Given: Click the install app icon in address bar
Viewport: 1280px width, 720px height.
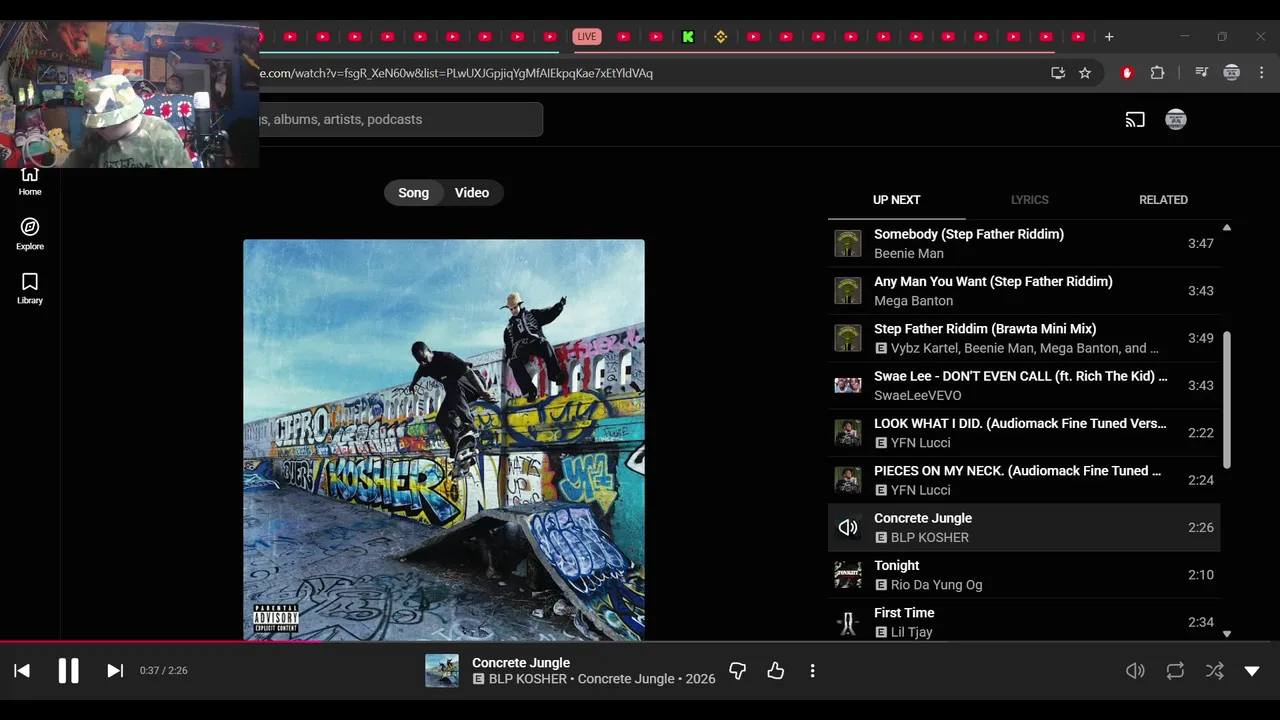Looking at the screenshot, I should click(1058, 73).
